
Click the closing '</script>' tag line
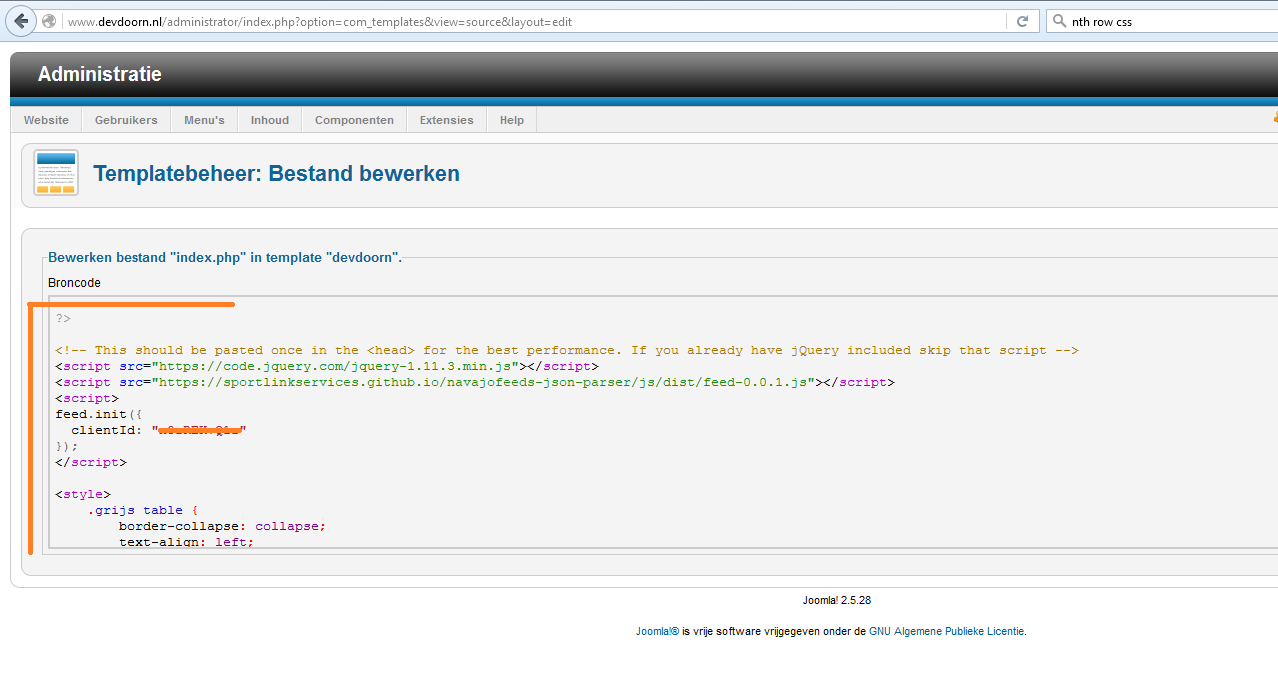pos(91,462)
